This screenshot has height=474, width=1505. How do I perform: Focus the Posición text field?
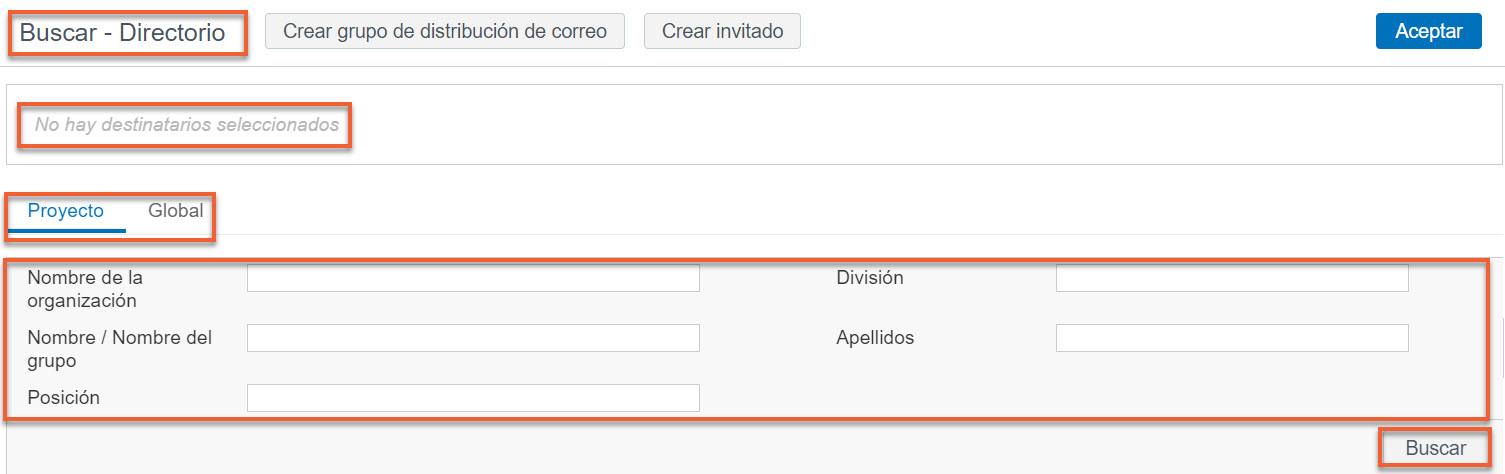click(473, 398)
